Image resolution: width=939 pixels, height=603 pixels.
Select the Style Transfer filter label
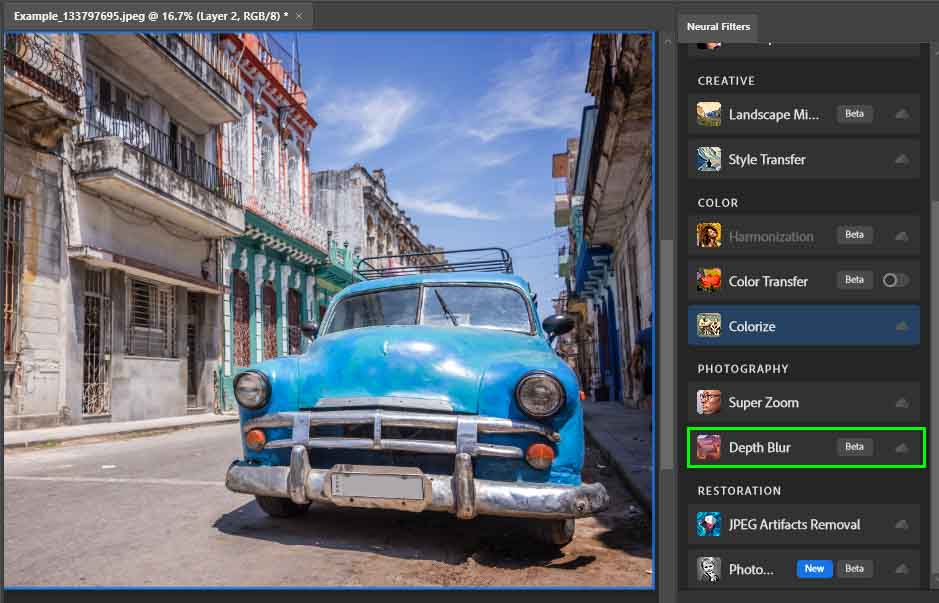click(x=767, y=159)
